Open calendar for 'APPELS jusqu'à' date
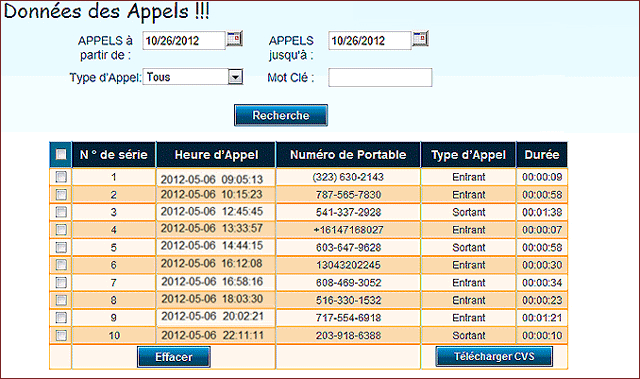 click(x=420, y=39)
